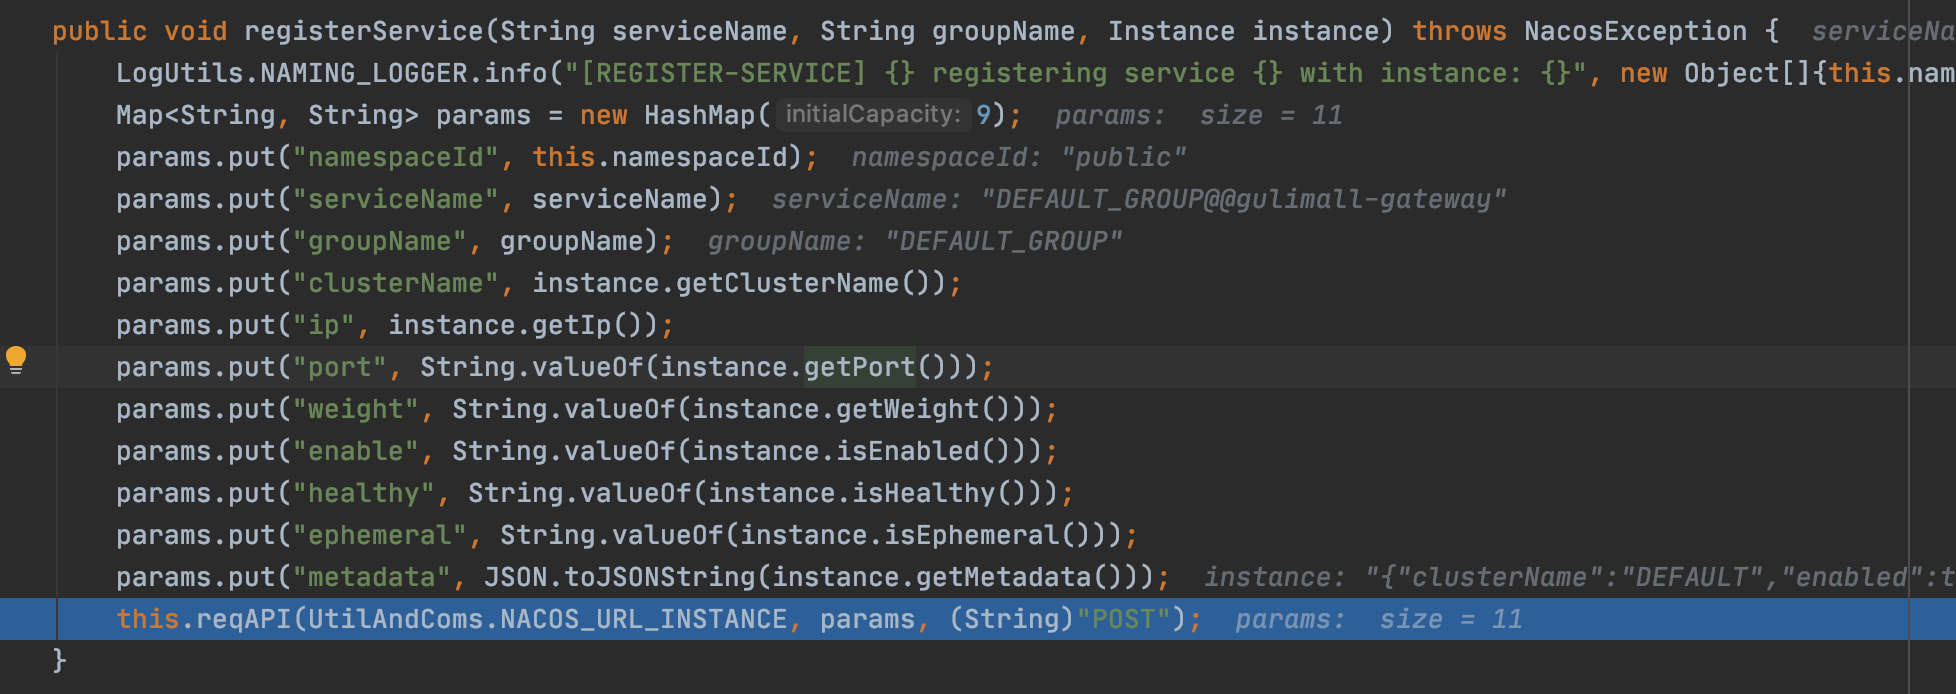This screenshot has width=1956, height=694.
Task: Click the "metadata" string literal
Action: (x=372, y=577)
